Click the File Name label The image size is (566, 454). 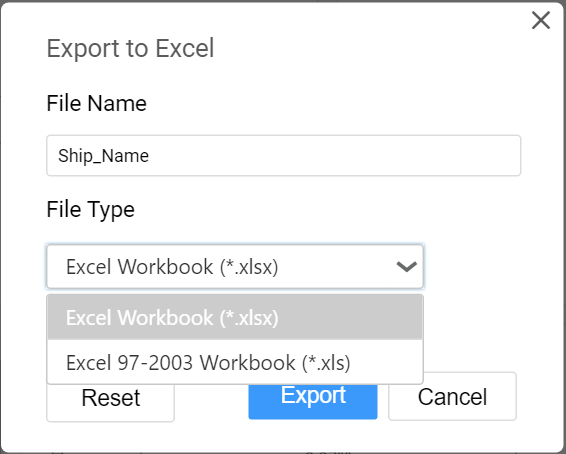(x=96, y=103)
